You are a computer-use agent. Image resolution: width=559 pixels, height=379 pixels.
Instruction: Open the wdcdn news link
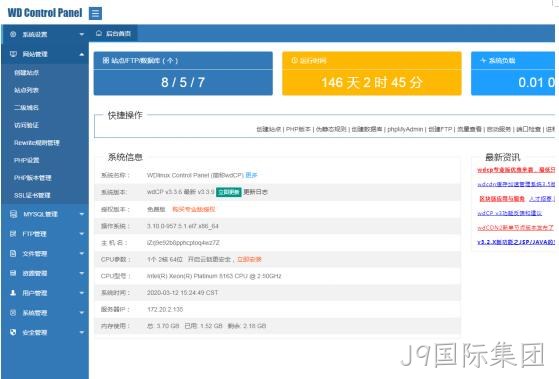(516, 184)
